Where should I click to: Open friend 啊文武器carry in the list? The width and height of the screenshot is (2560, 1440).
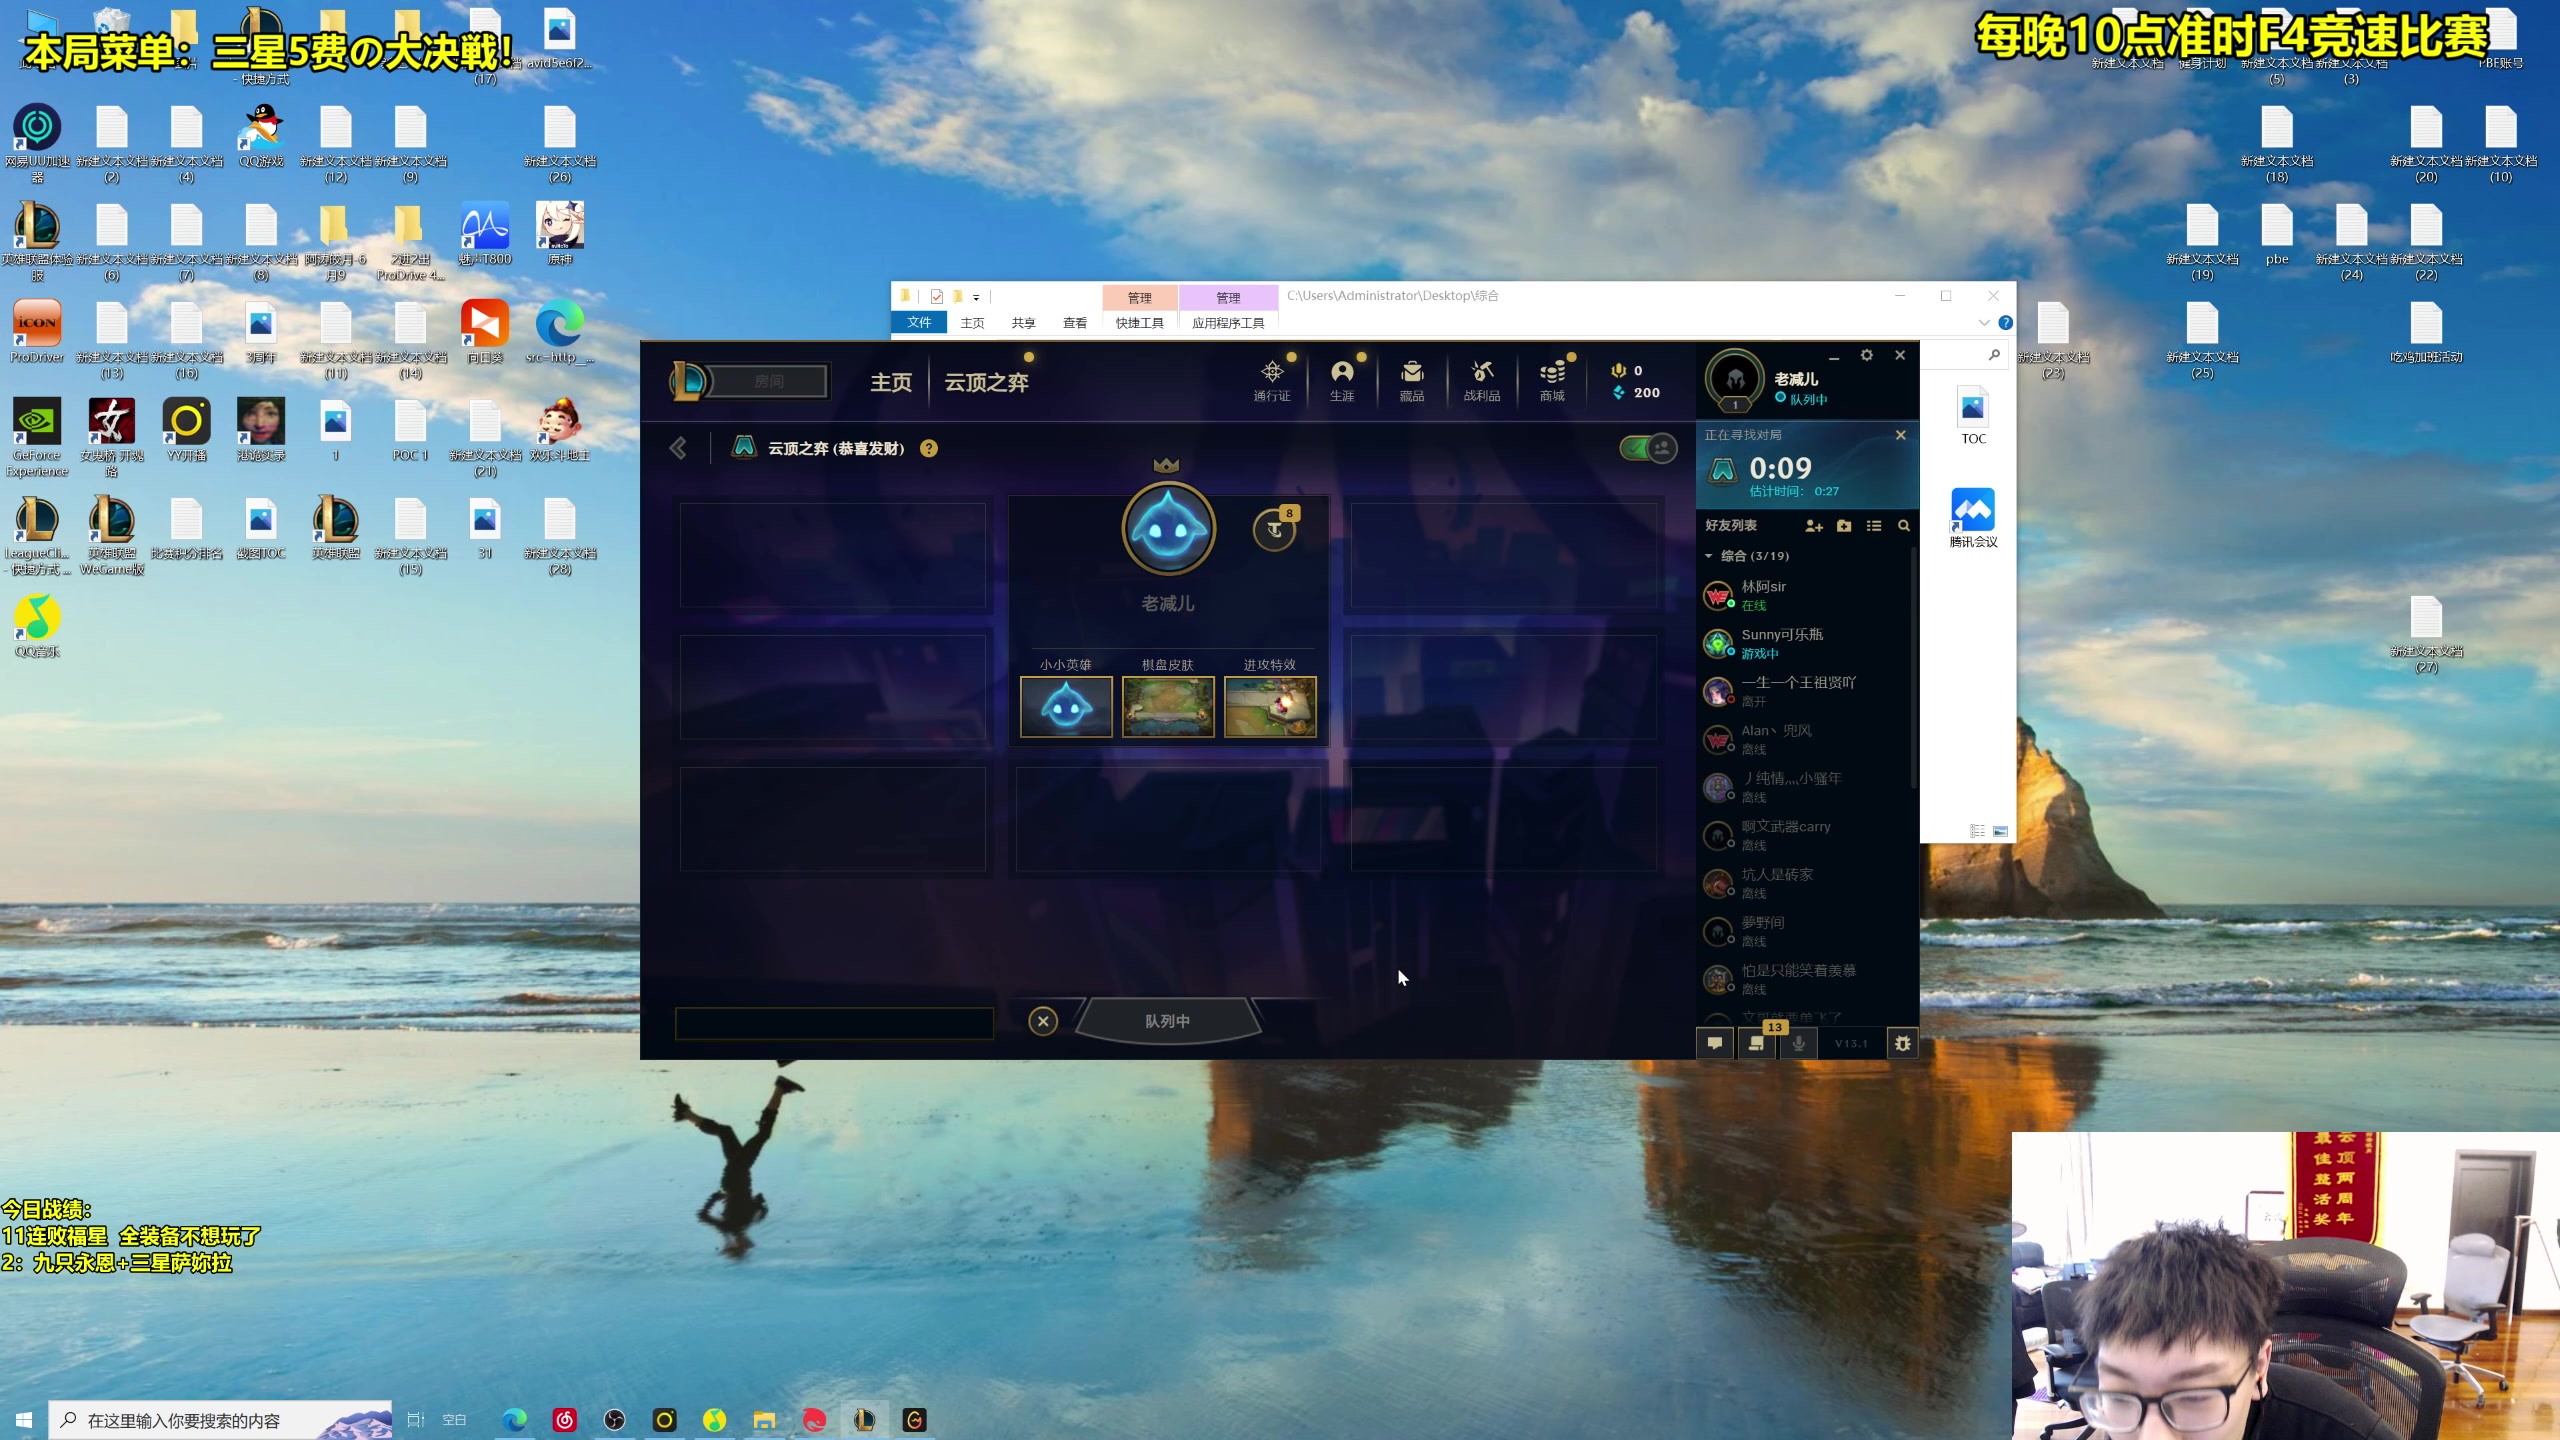[1805, 835]
